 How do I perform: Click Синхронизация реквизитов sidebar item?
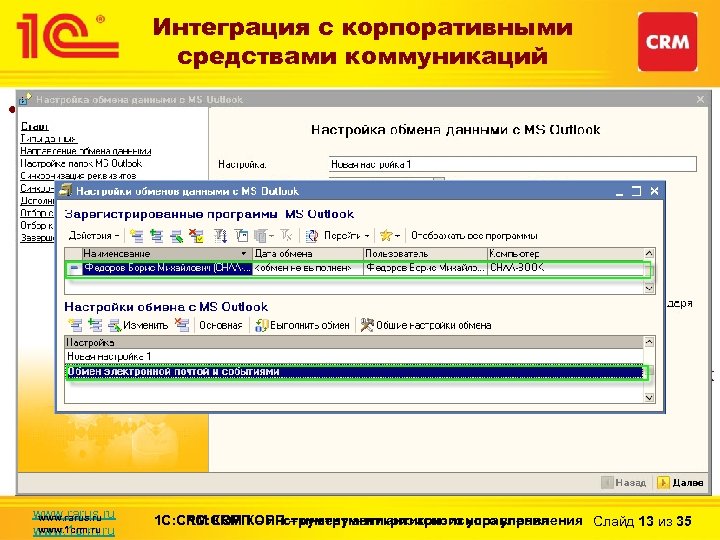[78, 176]
